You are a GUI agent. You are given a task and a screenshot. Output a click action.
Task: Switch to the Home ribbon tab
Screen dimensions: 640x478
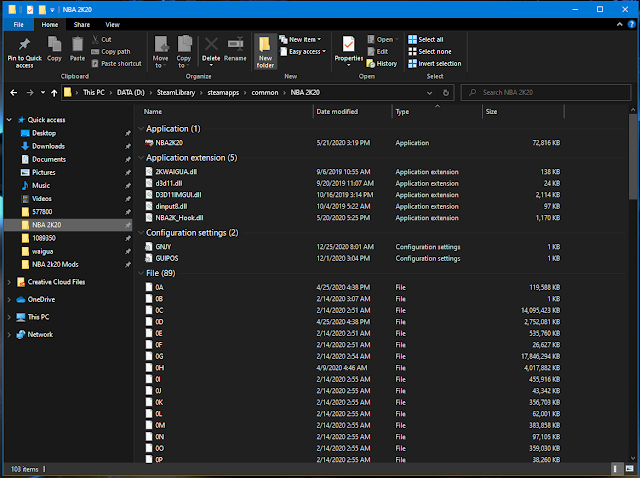49,24
